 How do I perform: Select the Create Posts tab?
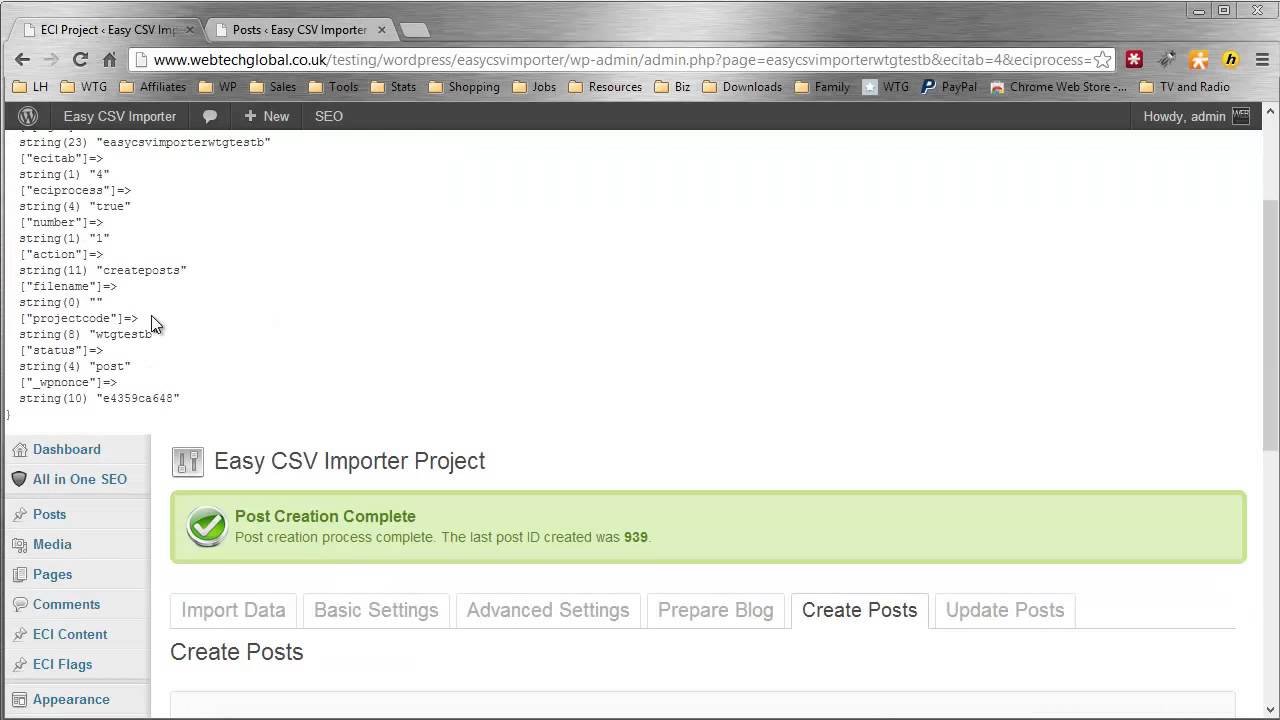click(x=860, y=610)
